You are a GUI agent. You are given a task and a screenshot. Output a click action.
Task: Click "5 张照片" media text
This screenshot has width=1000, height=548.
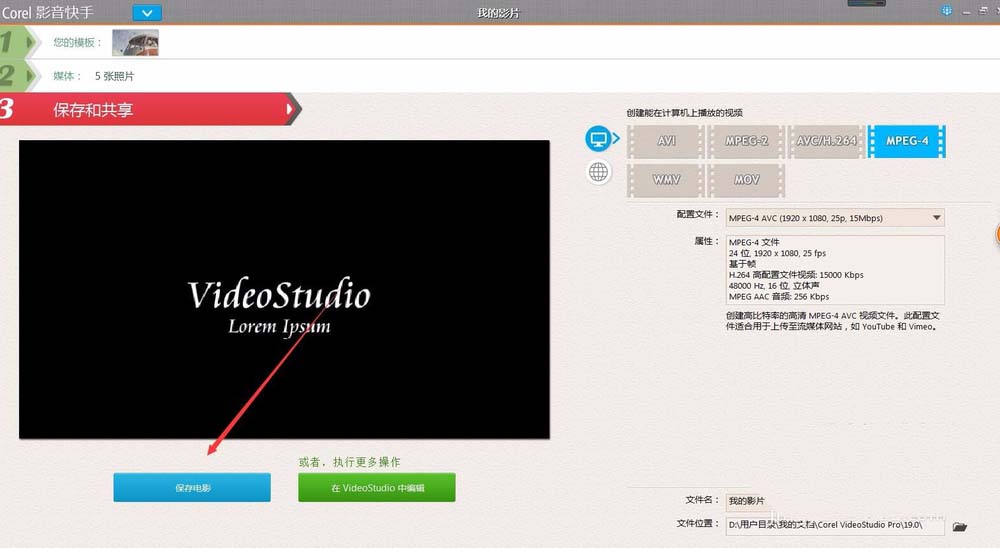click(x=115, y=76)
